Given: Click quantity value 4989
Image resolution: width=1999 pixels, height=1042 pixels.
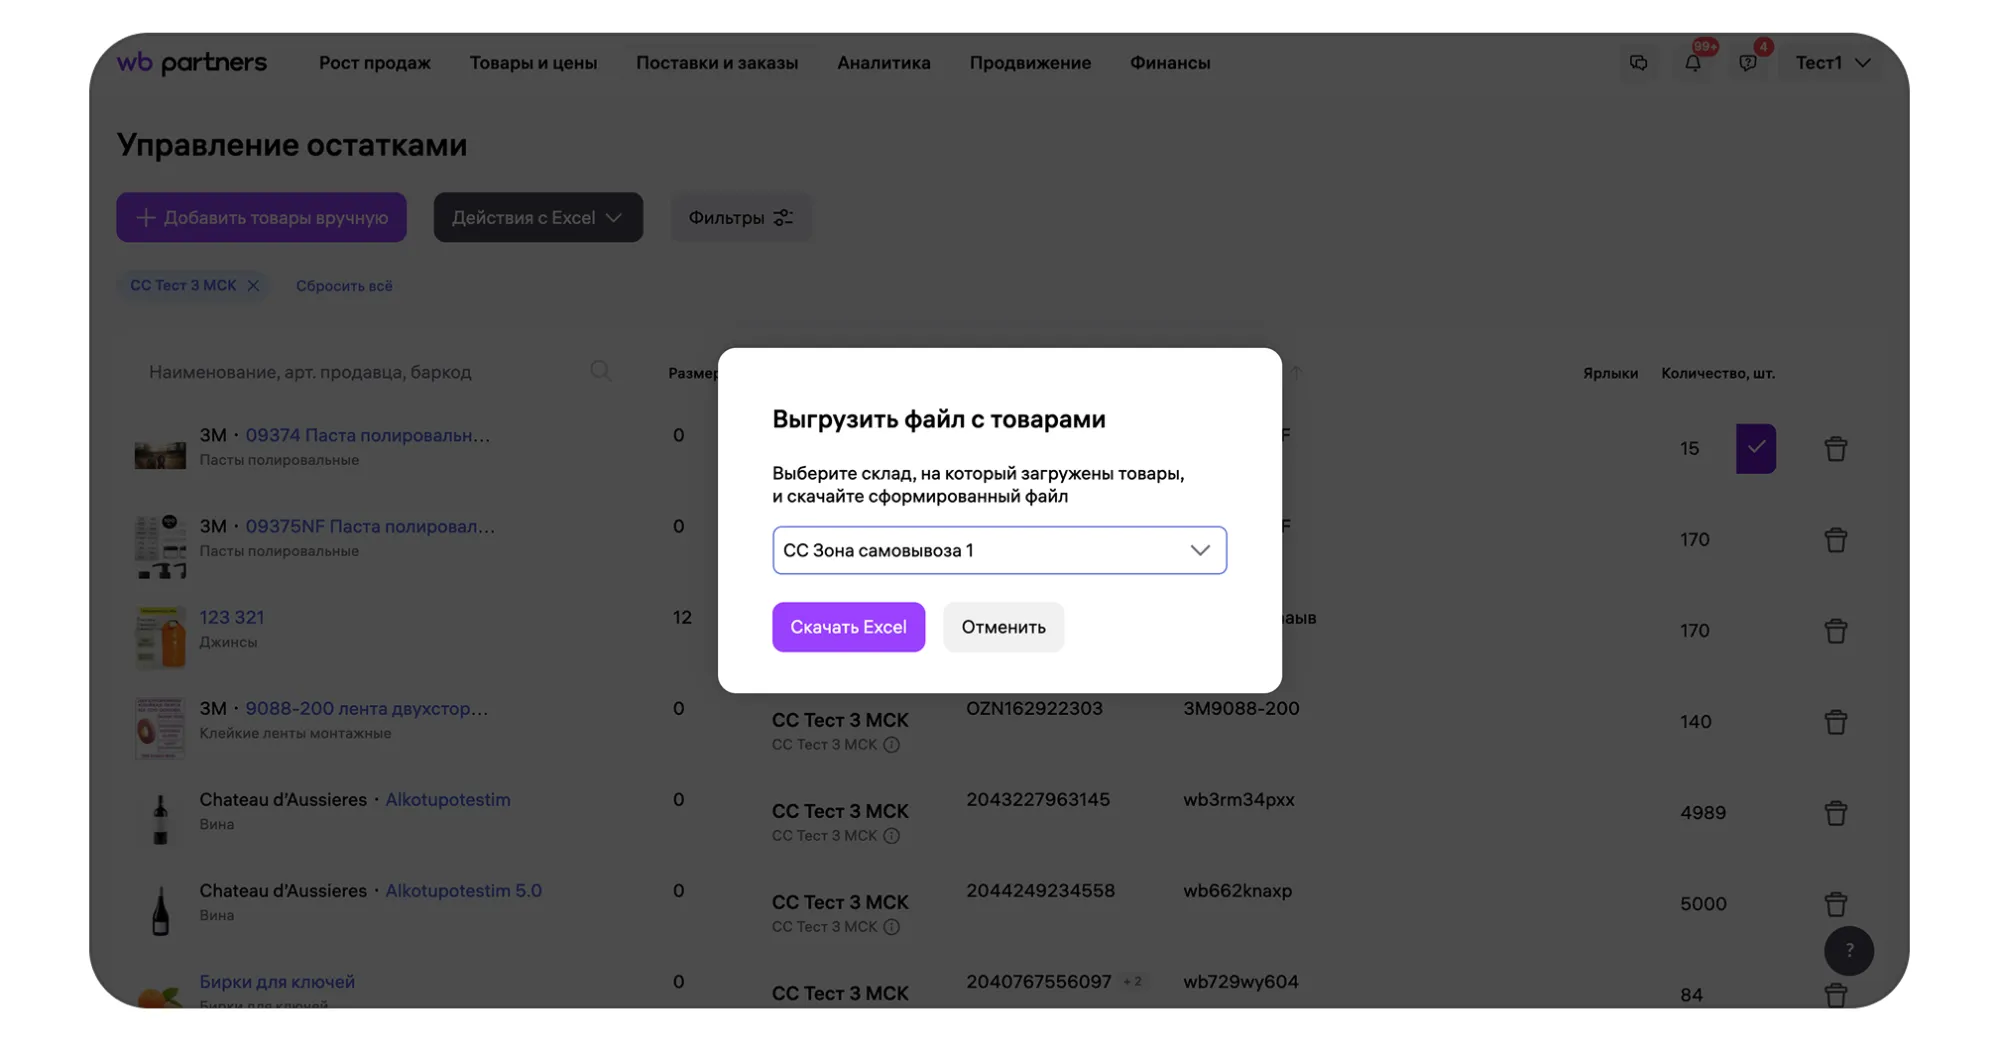Looking at the screenshot, I should tap(1703, 813).
